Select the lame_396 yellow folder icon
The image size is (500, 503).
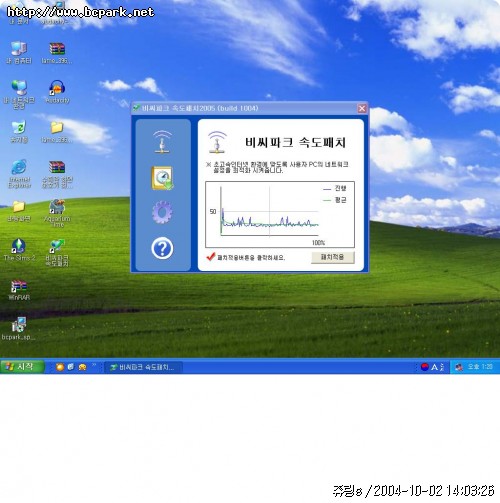point(57,132)
